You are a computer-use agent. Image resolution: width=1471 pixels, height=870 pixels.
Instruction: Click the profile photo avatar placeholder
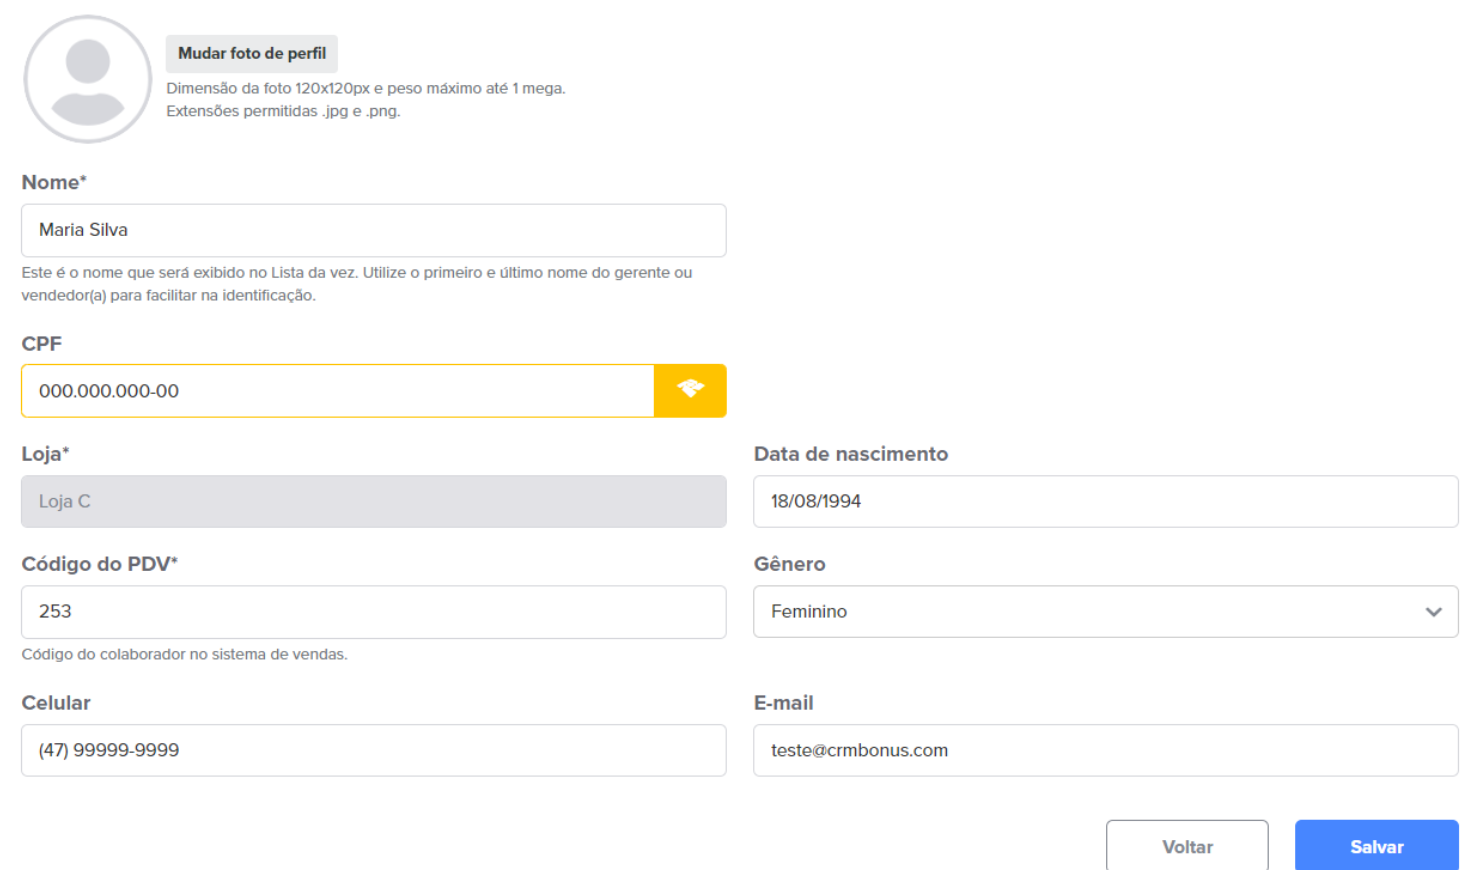pos(88,79)
